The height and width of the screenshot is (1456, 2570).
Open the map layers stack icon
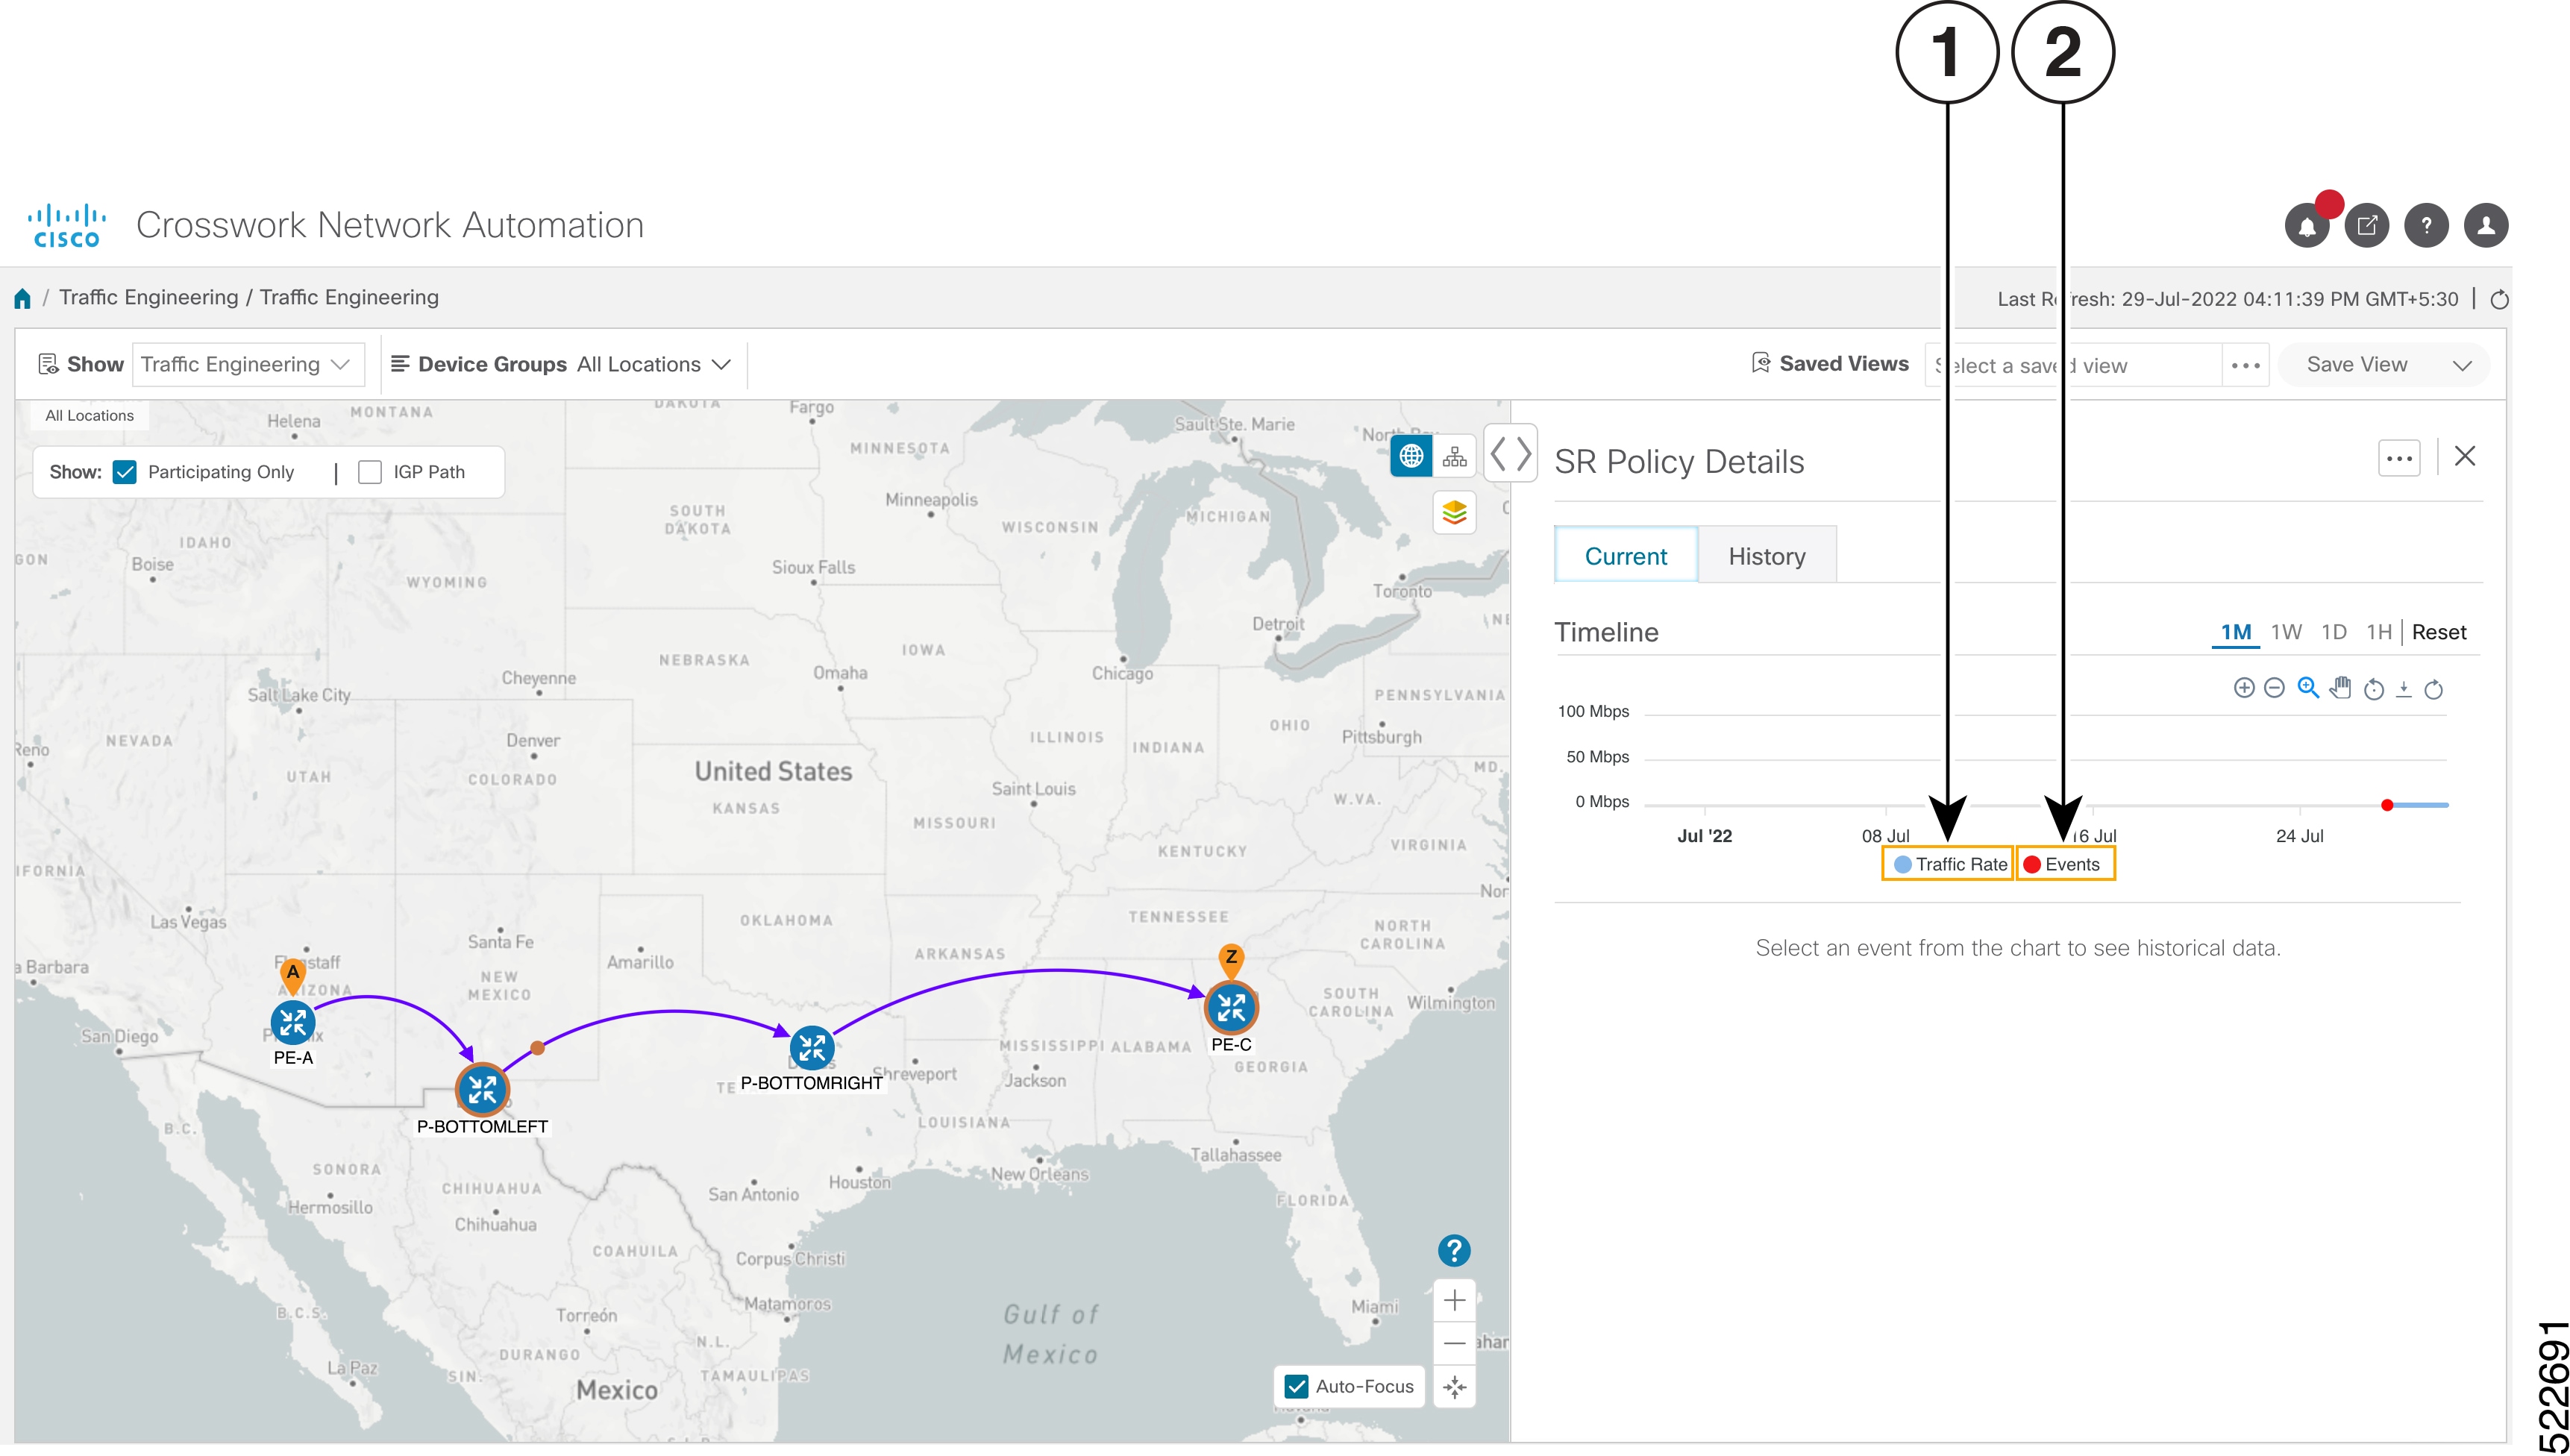tap(1455, 513)
